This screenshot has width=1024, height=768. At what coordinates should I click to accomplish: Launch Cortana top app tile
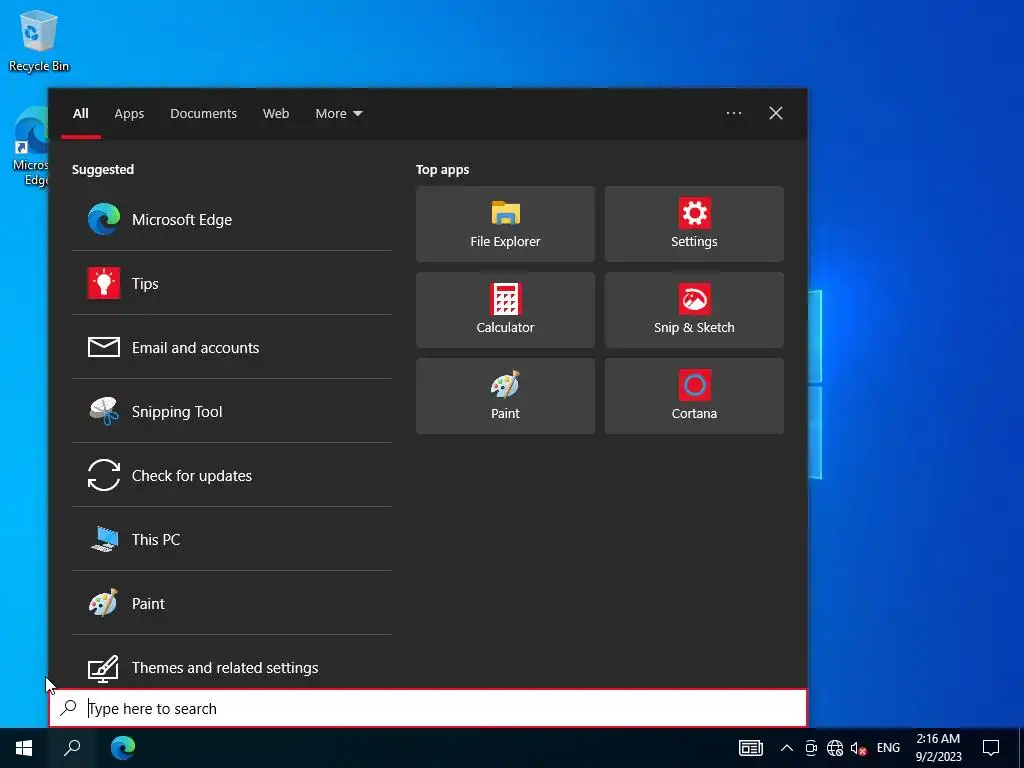(694, 396)
